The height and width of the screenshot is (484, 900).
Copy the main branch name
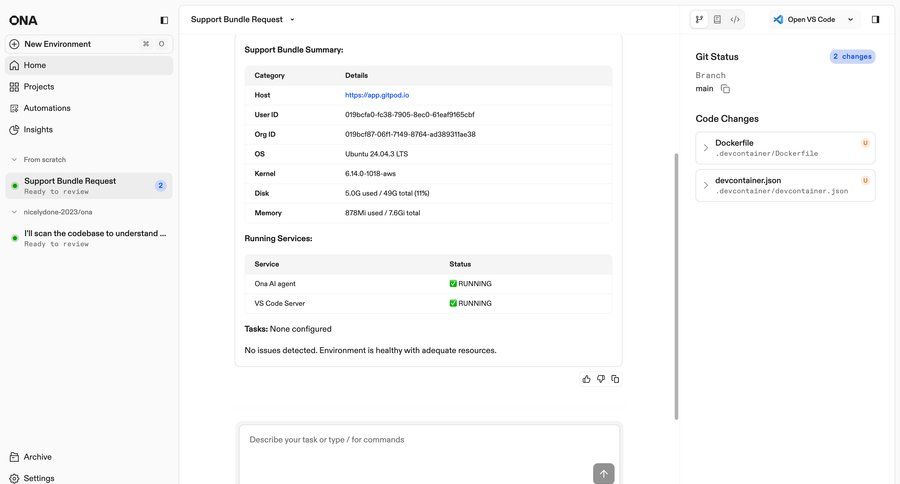pos(725,89)
